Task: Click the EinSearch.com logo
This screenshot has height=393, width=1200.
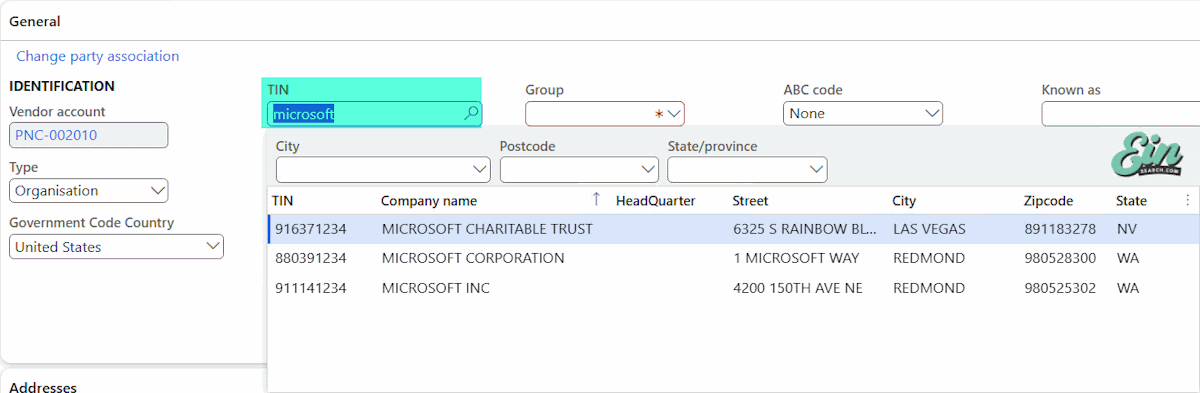Action: pyautogui.click(x=1148, y=155)
